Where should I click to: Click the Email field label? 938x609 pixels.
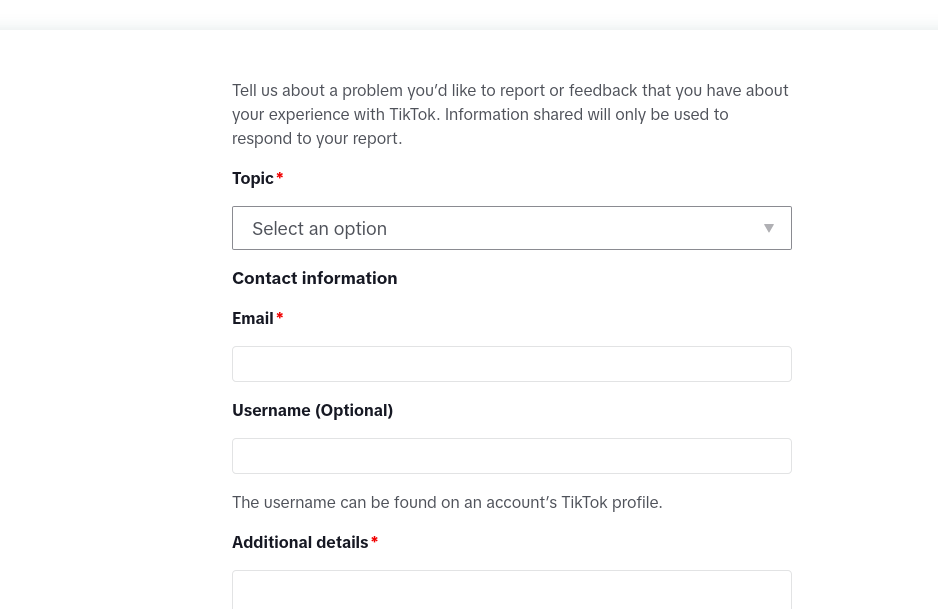pyautogui.click(x=252, y=318)
